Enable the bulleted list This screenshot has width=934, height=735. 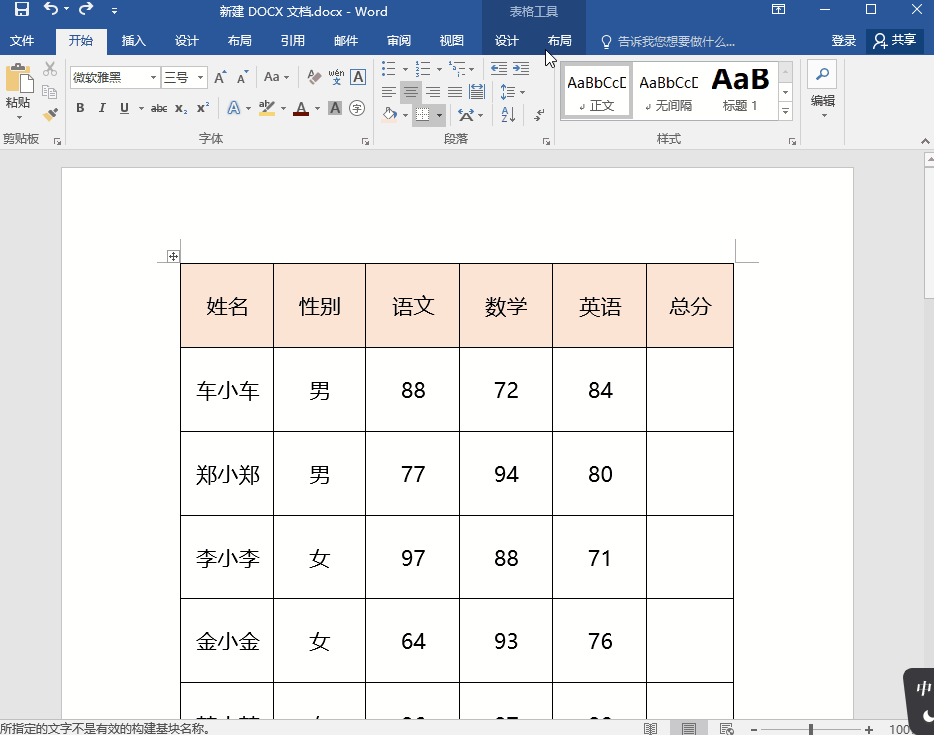386,70
